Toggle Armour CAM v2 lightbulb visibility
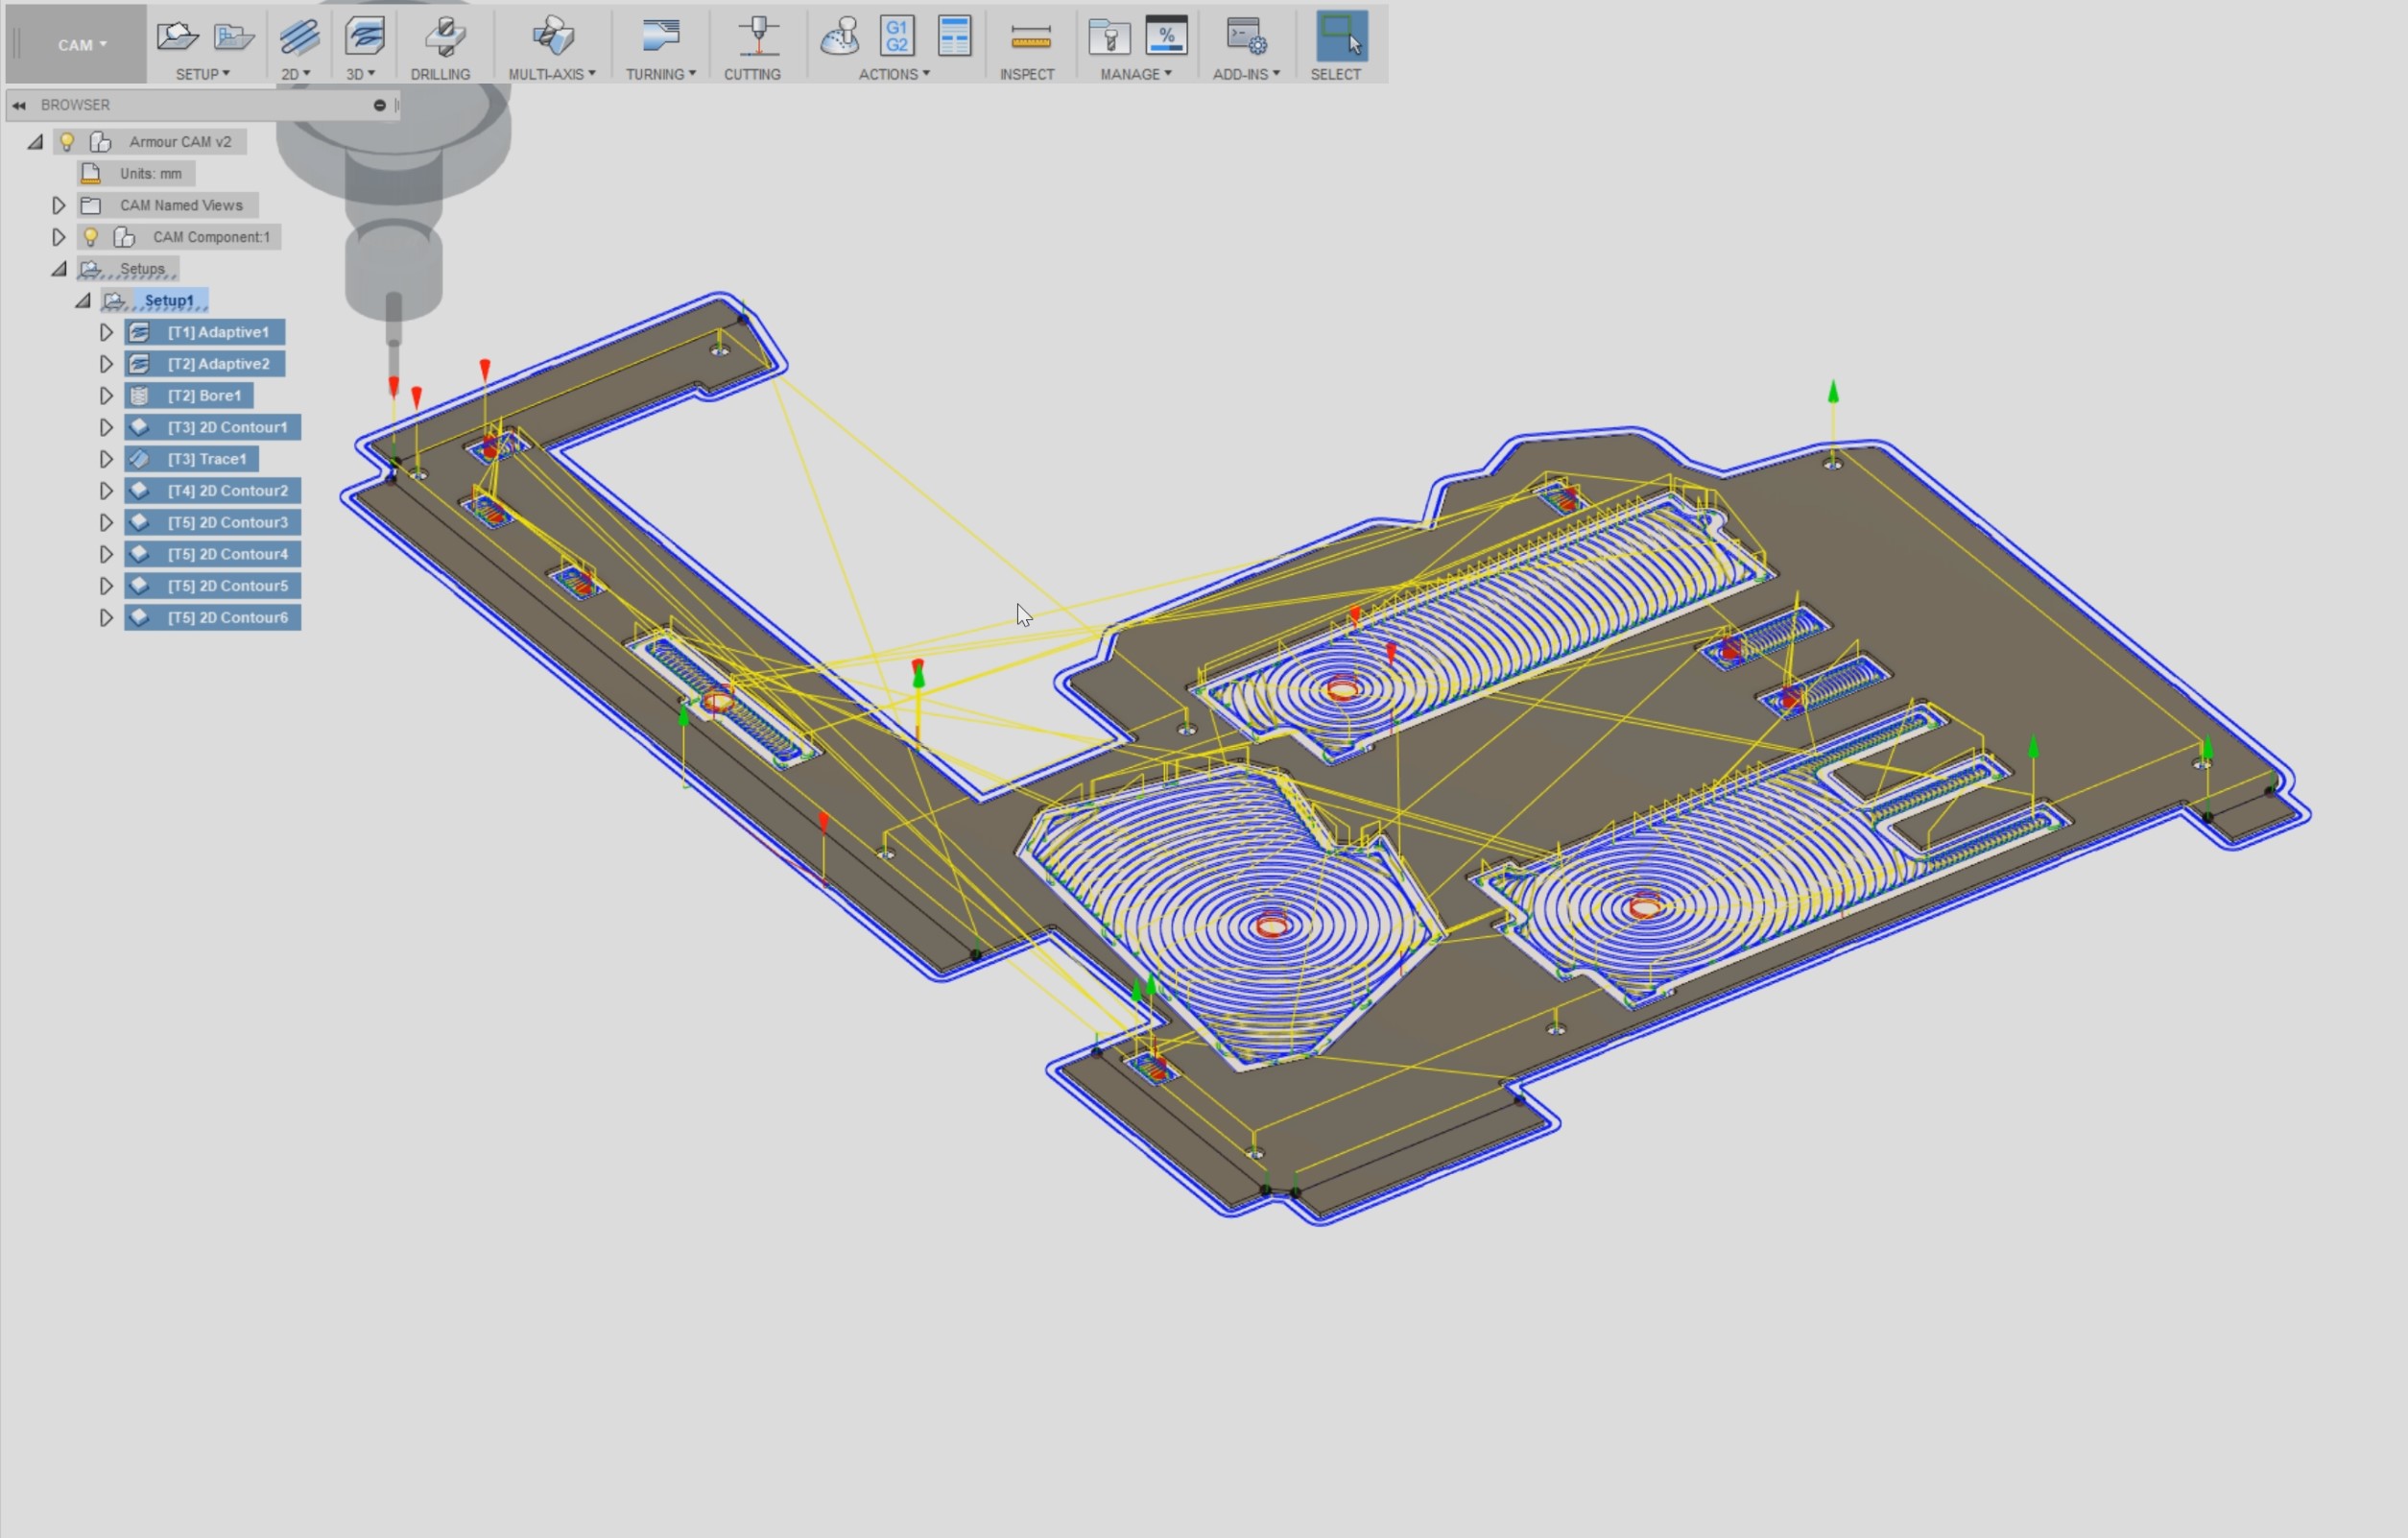Image resolution: width=2408 pixels, height=1538 pixels. tap(67, 141)
